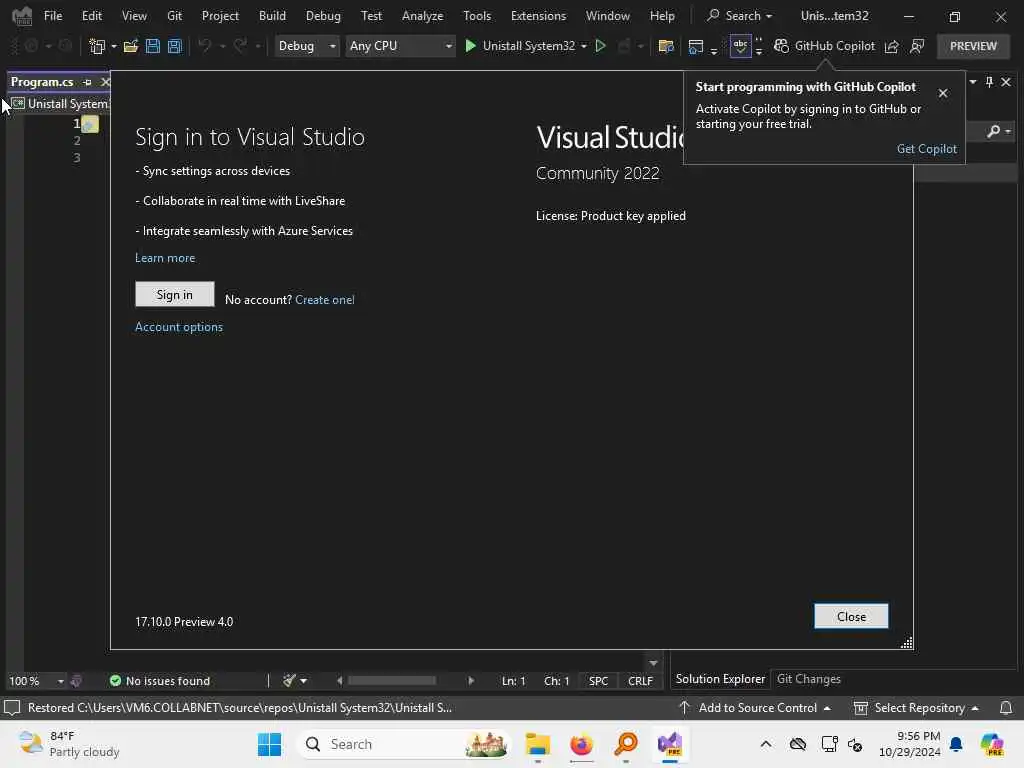Open the 100 % zoom level dropdown

[37, 680]
